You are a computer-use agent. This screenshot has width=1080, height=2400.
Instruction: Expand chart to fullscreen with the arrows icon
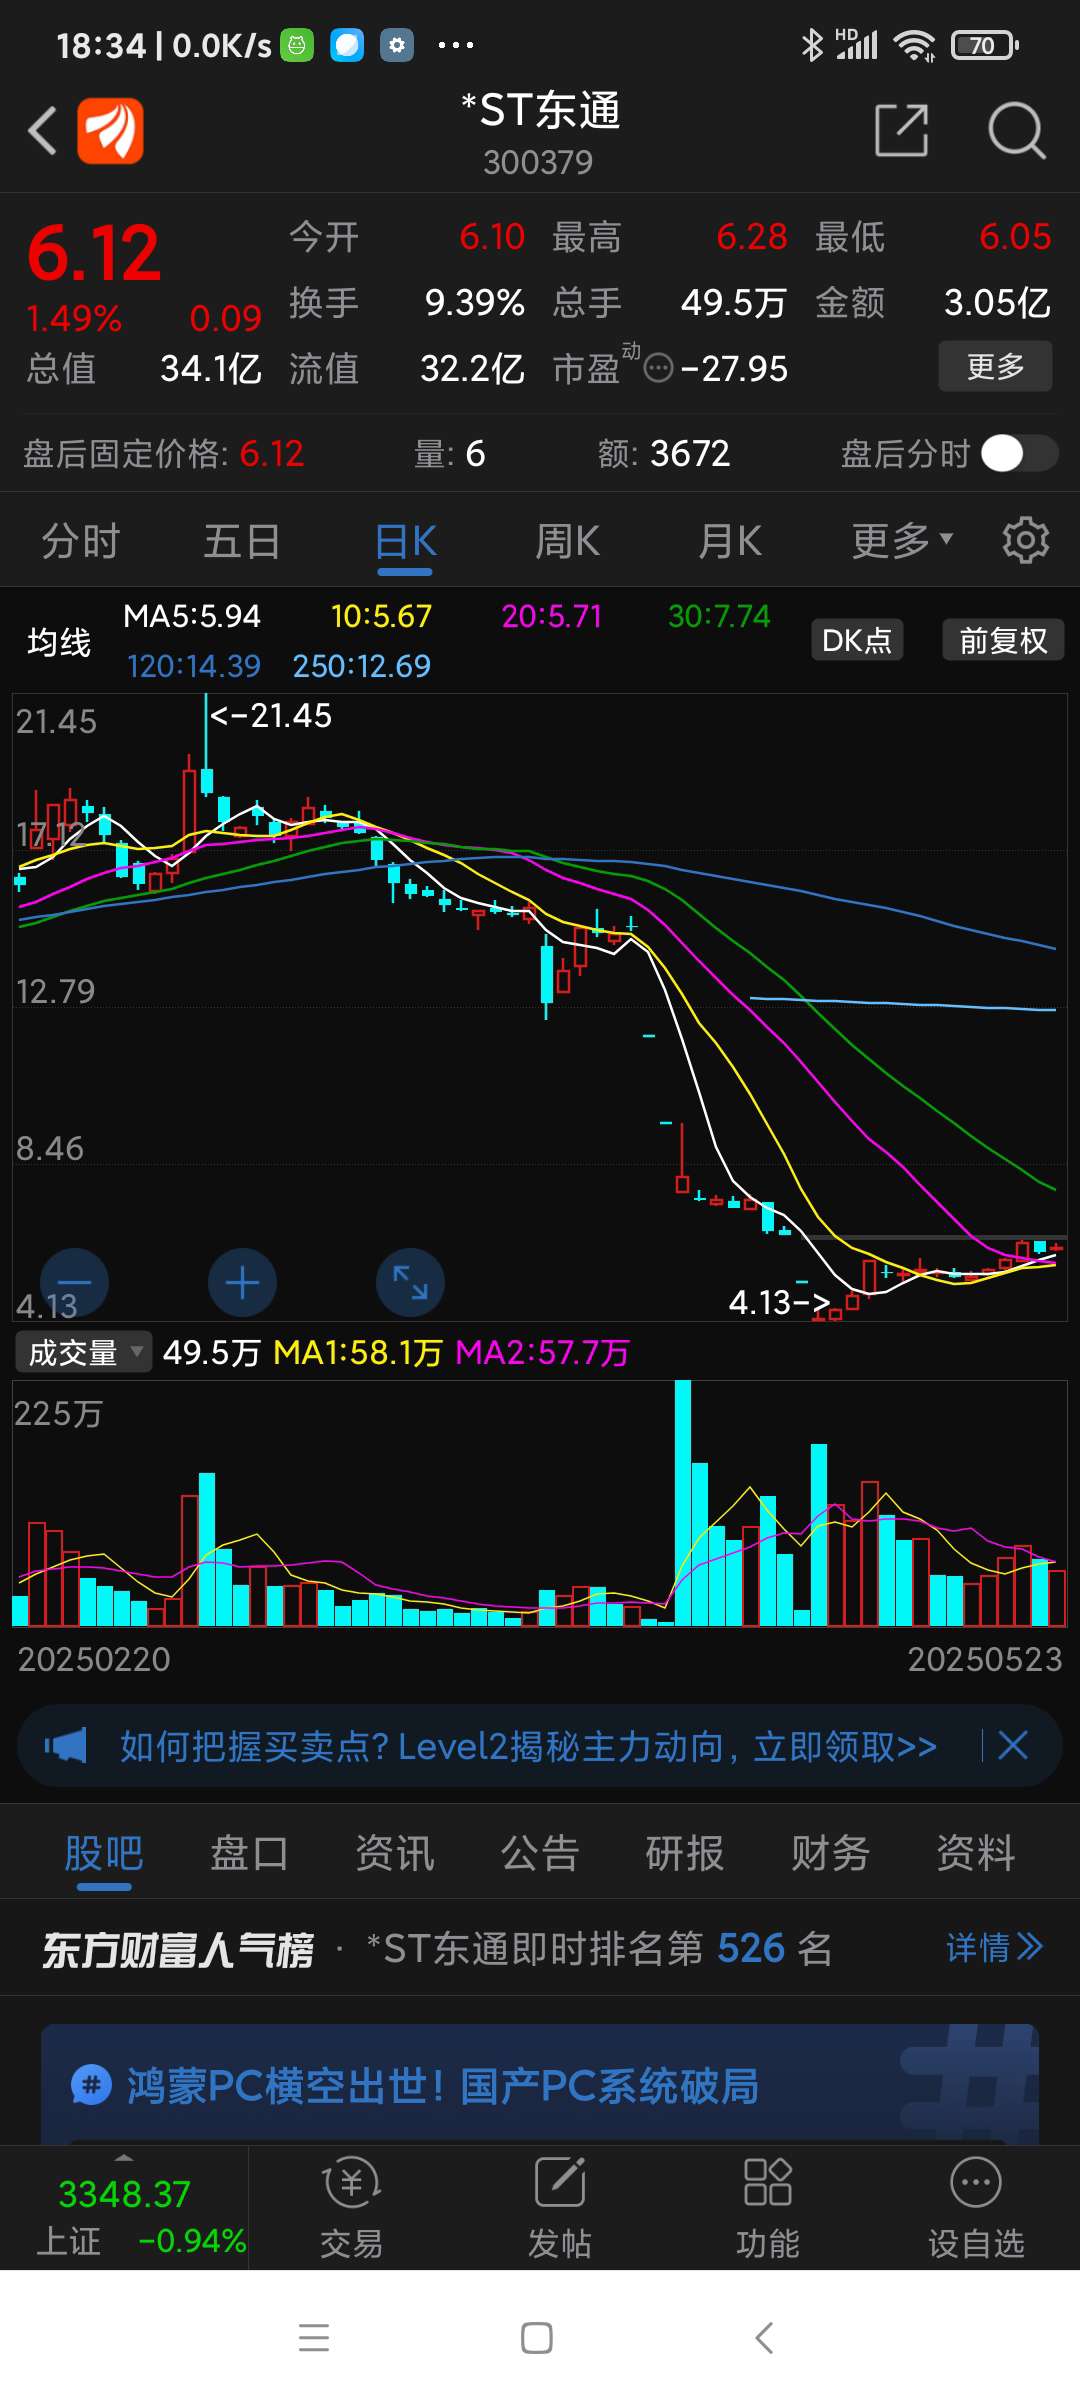click(x=410, y=1283)
